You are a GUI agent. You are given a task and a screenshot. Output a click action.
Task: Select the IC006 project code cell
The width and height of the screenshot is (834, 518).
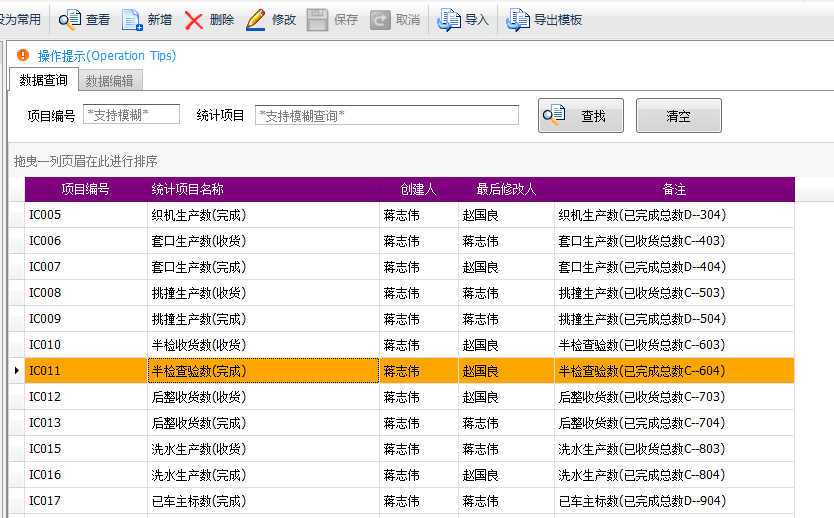click(x=86, y=241)
